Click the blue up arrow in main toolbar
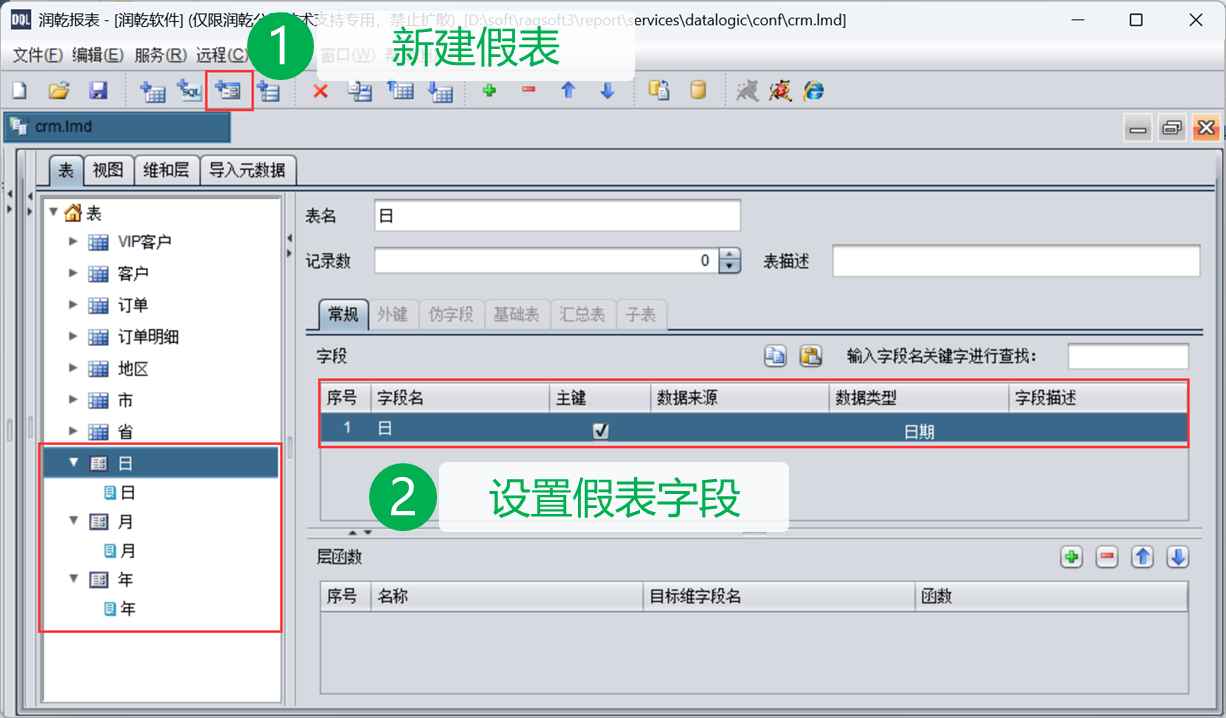The width and height of the screenshot is (1226, 718). 568,90
